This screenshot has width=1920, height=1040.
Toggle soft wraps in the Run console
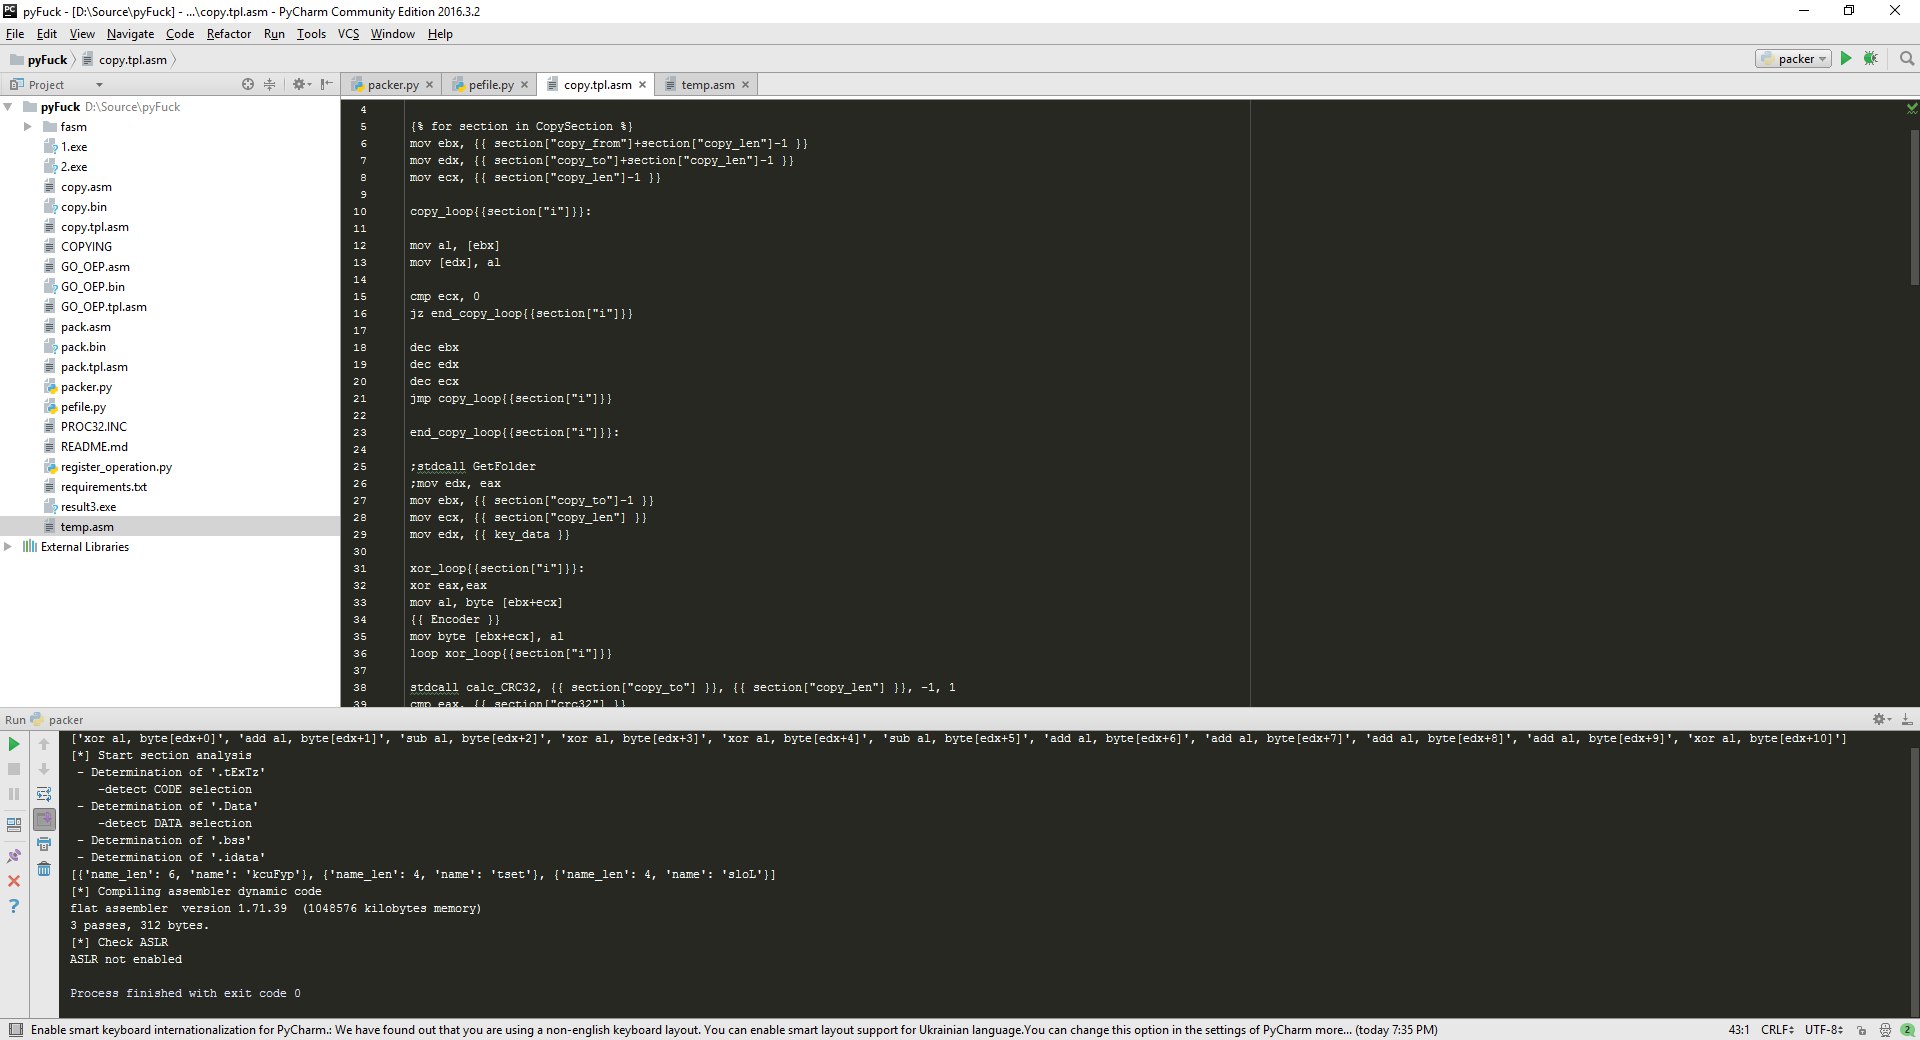pos(44,794)
